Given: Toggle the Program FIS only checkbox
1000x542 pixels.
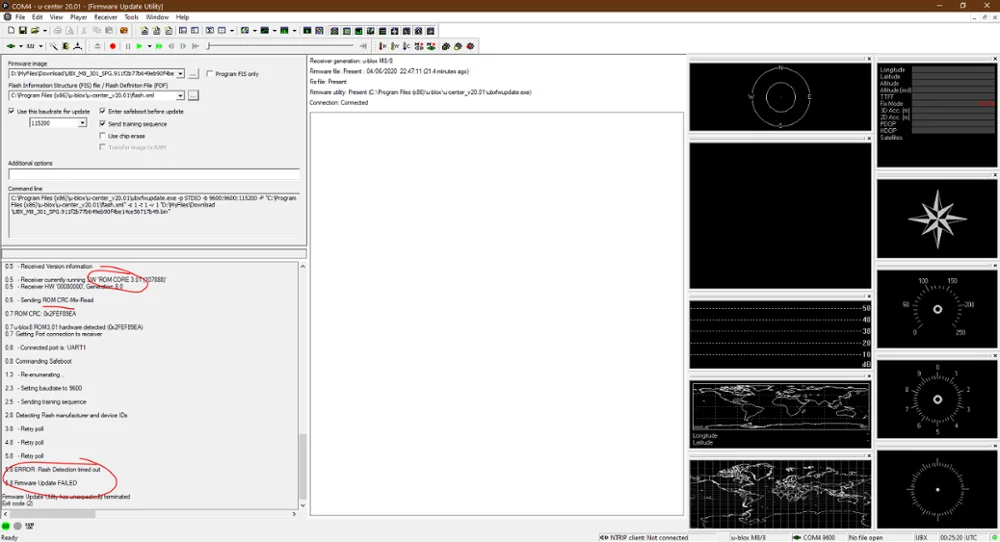Looking at the screenshot, I should pyautogui.click(x=210, y=73).
